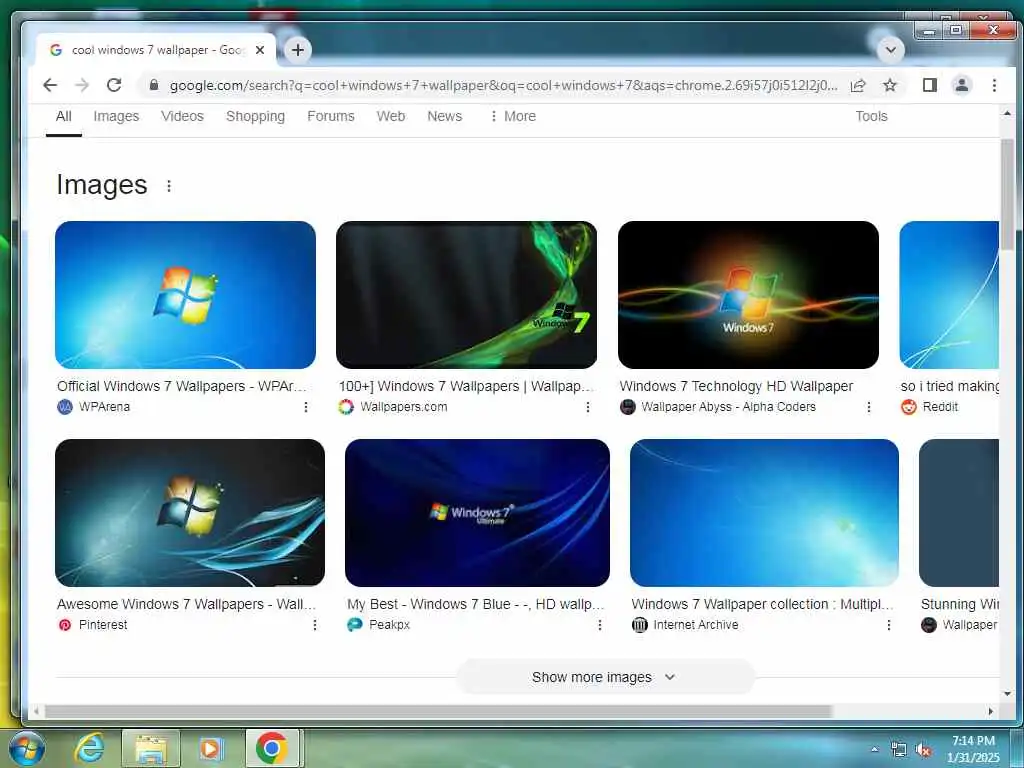
Task: Click the Internet Archive source label
Action: coord(696,625)
